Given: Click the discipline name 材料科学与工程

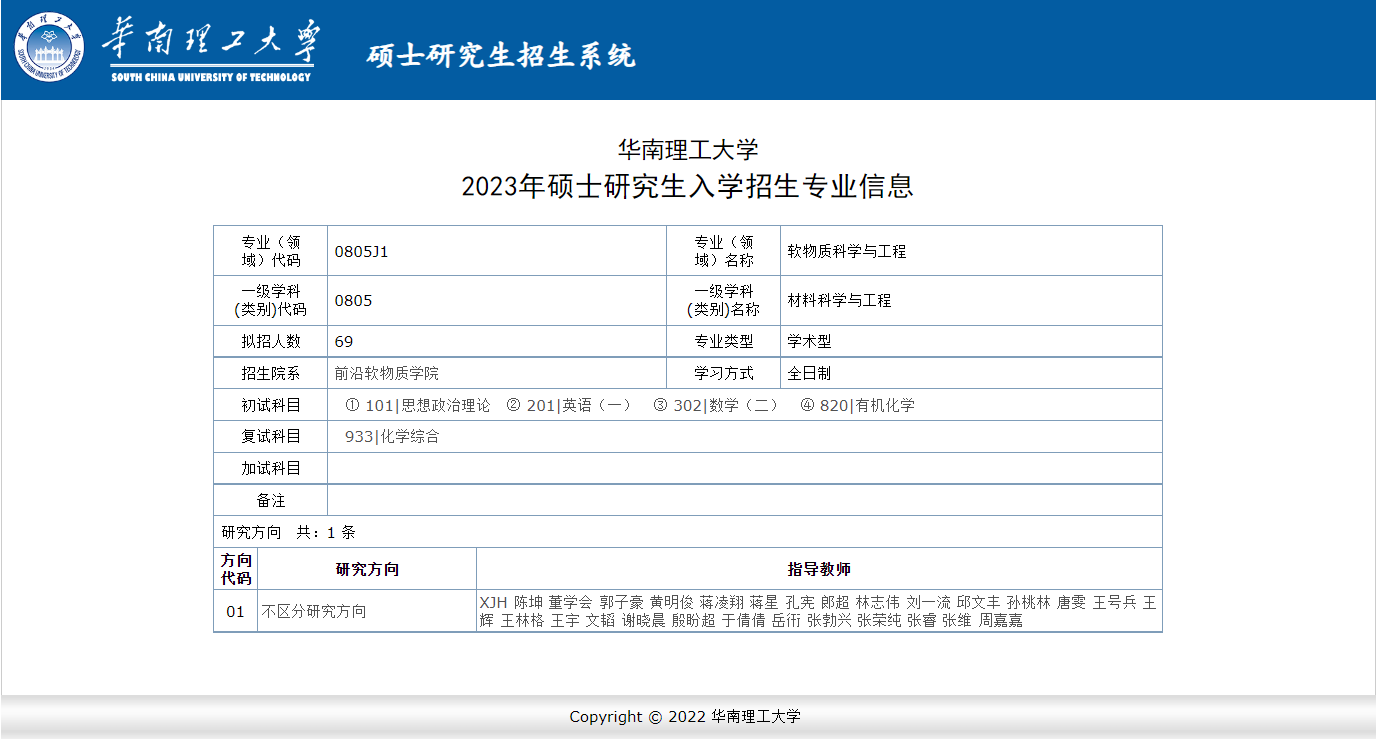Looking at the screenshot, I should click(x=839, y=300).
